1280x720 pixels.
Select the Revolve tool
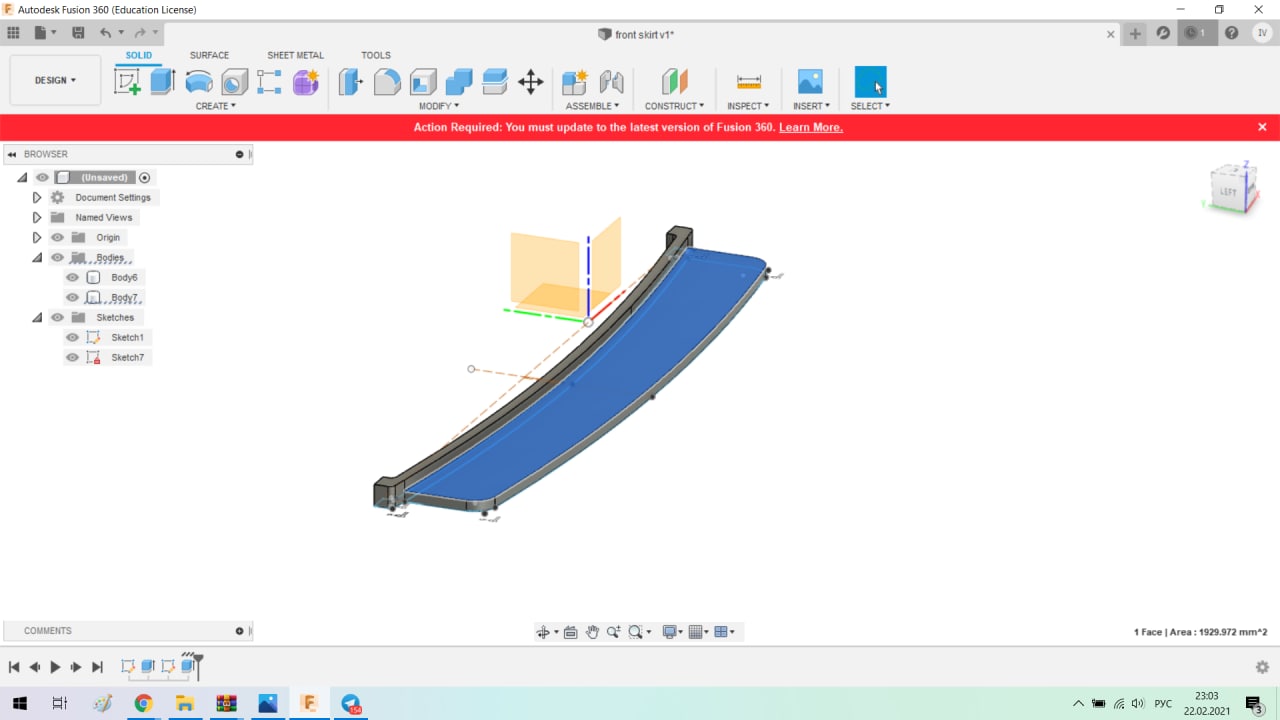click(199, 82)
